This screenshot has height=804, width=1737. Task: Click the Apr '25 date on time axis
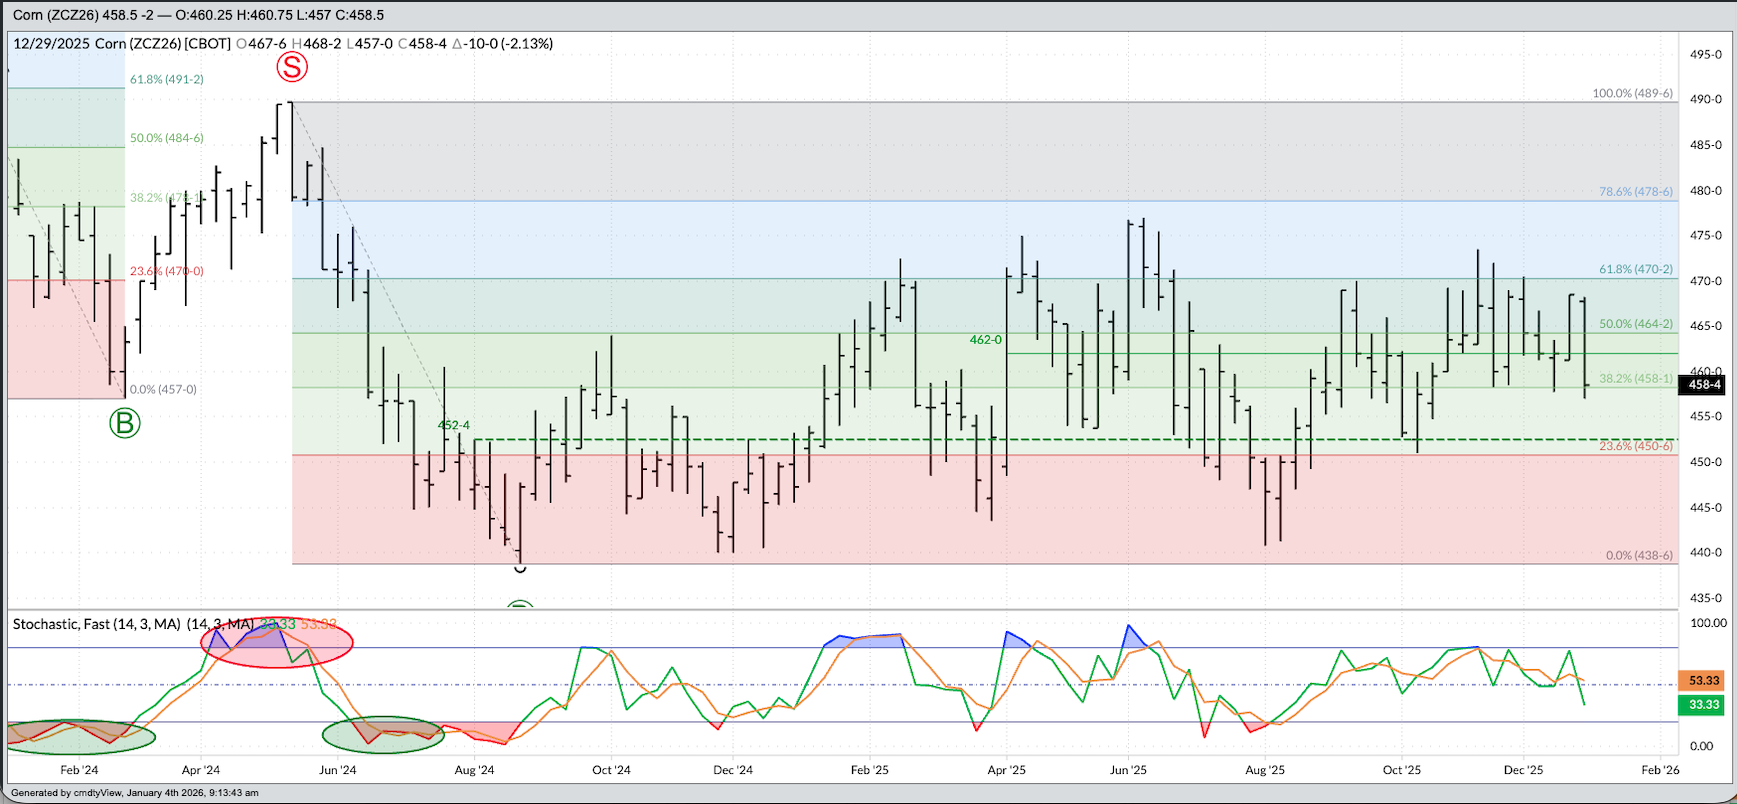click(1006, 770)
